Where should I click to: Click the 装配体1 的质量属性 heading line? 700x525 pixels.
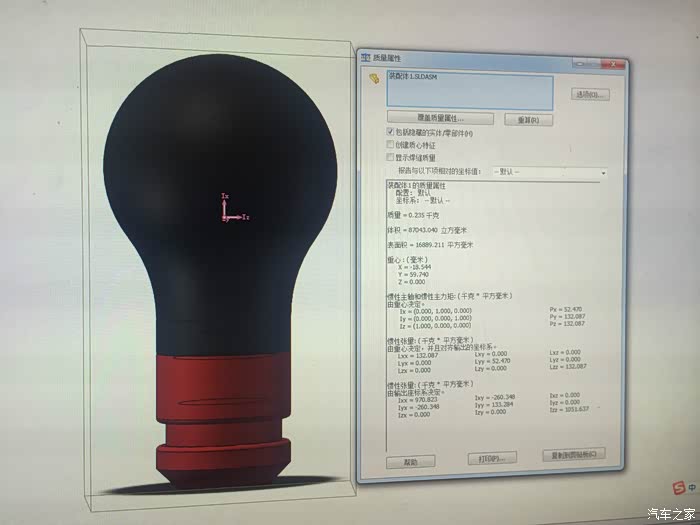pos(416,185)
